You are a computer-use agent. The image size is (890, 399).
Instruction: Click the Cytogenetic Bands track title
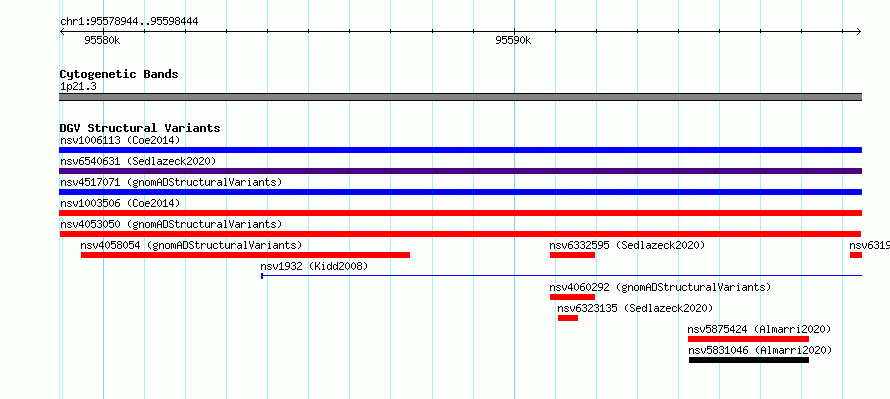tap(119, 74)
